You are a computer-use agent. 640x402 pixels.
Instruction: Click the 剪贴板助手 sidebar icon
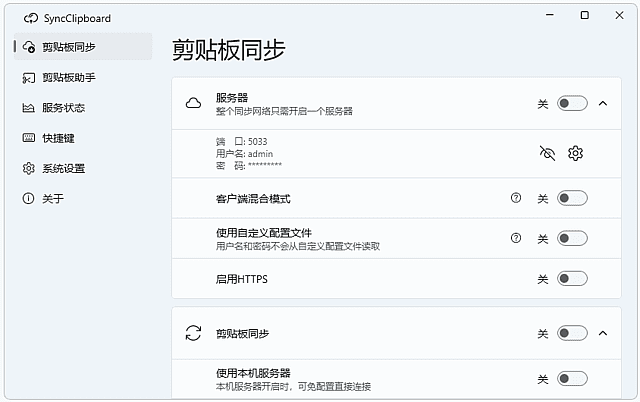(x=29, y=78)
